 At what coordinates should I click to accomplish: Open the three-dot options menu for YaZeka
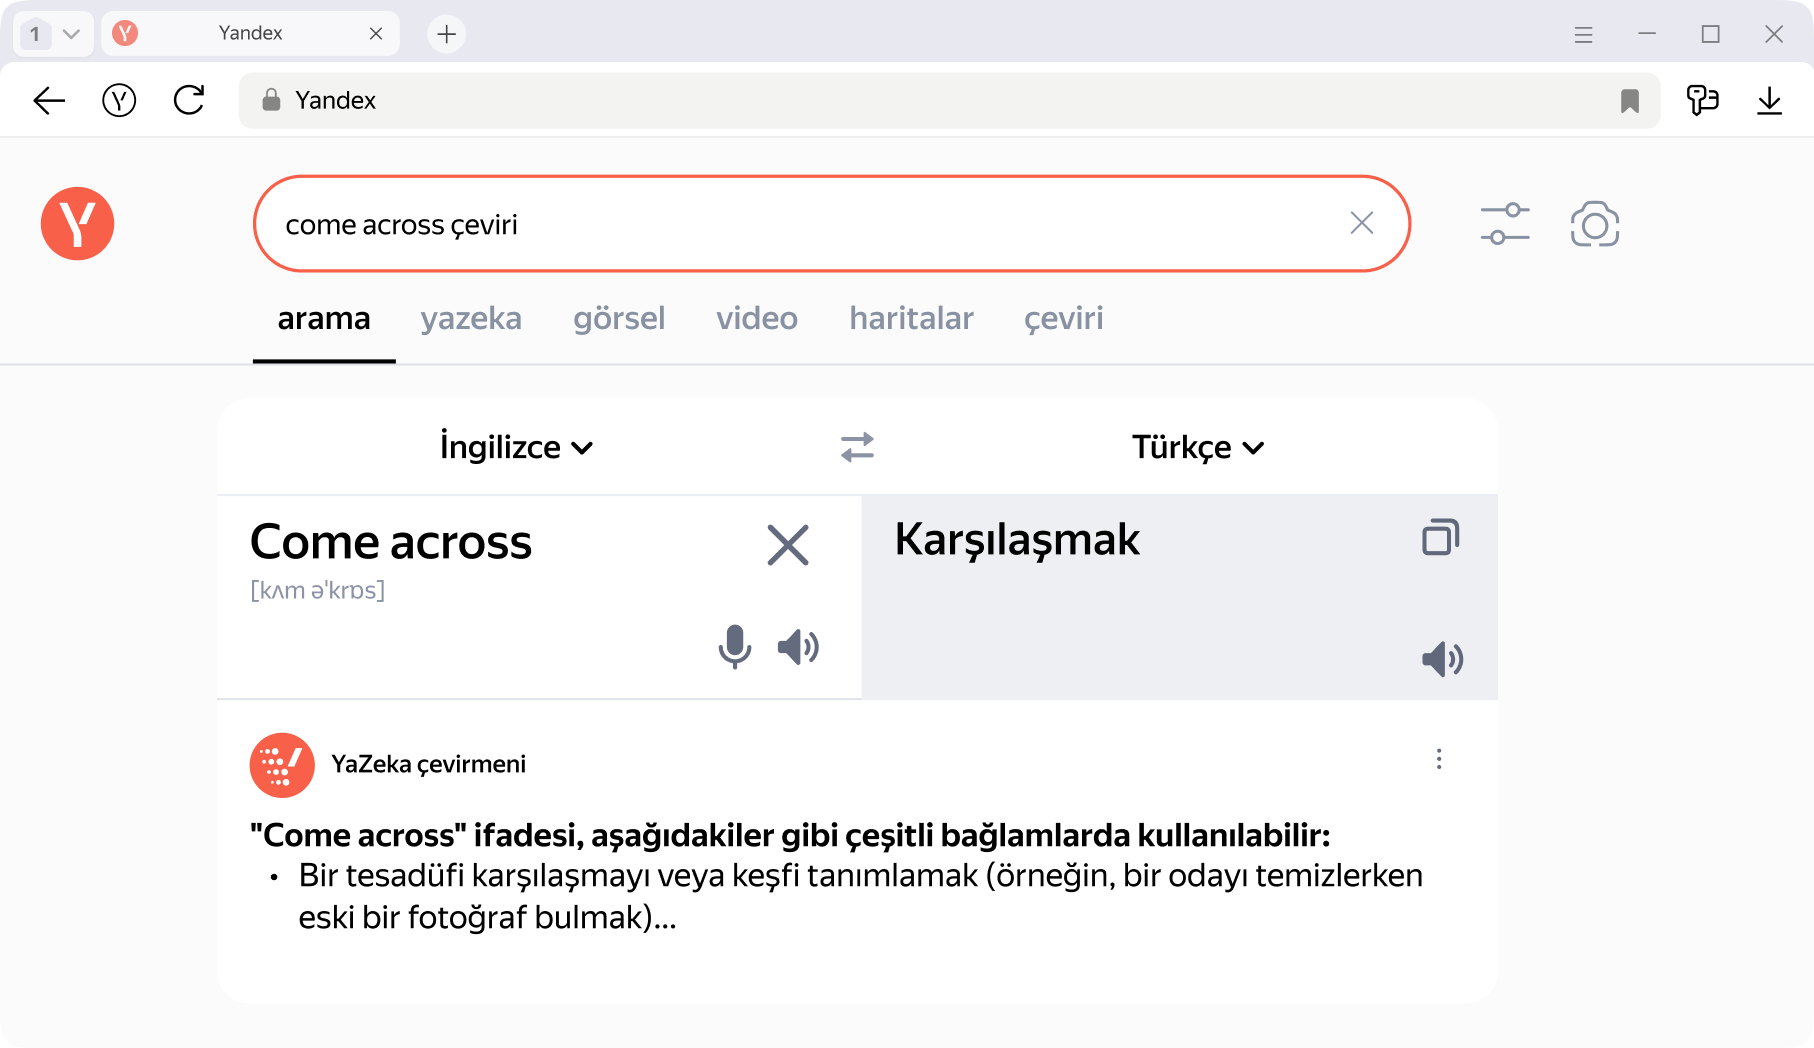tap(1439, 759)
